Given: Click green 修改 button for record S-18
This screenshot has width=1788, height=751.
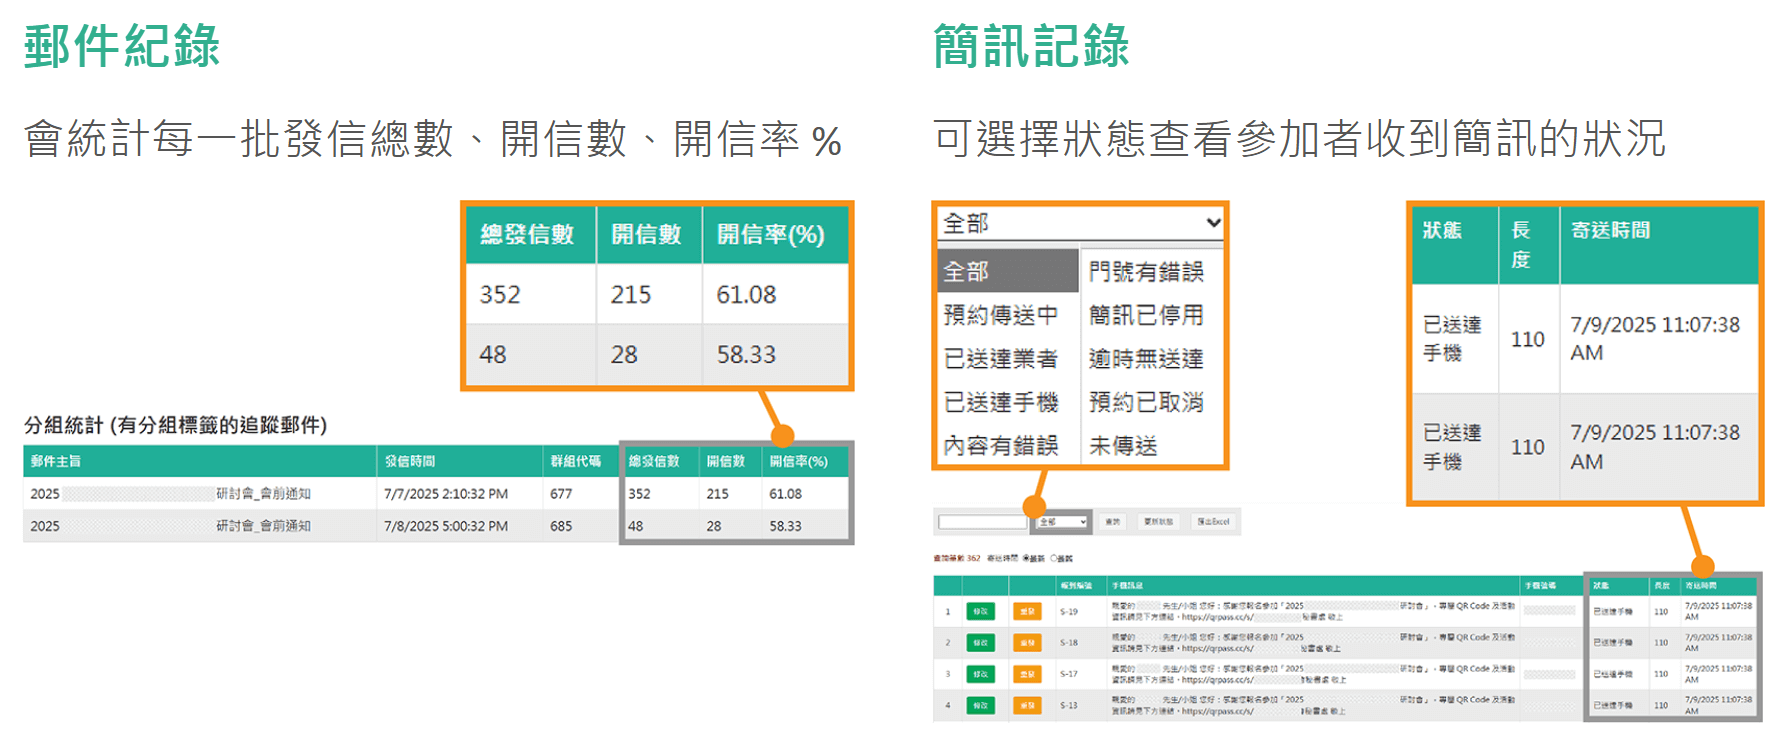Looking at the screenshot, I should click(x=980, y=643).
